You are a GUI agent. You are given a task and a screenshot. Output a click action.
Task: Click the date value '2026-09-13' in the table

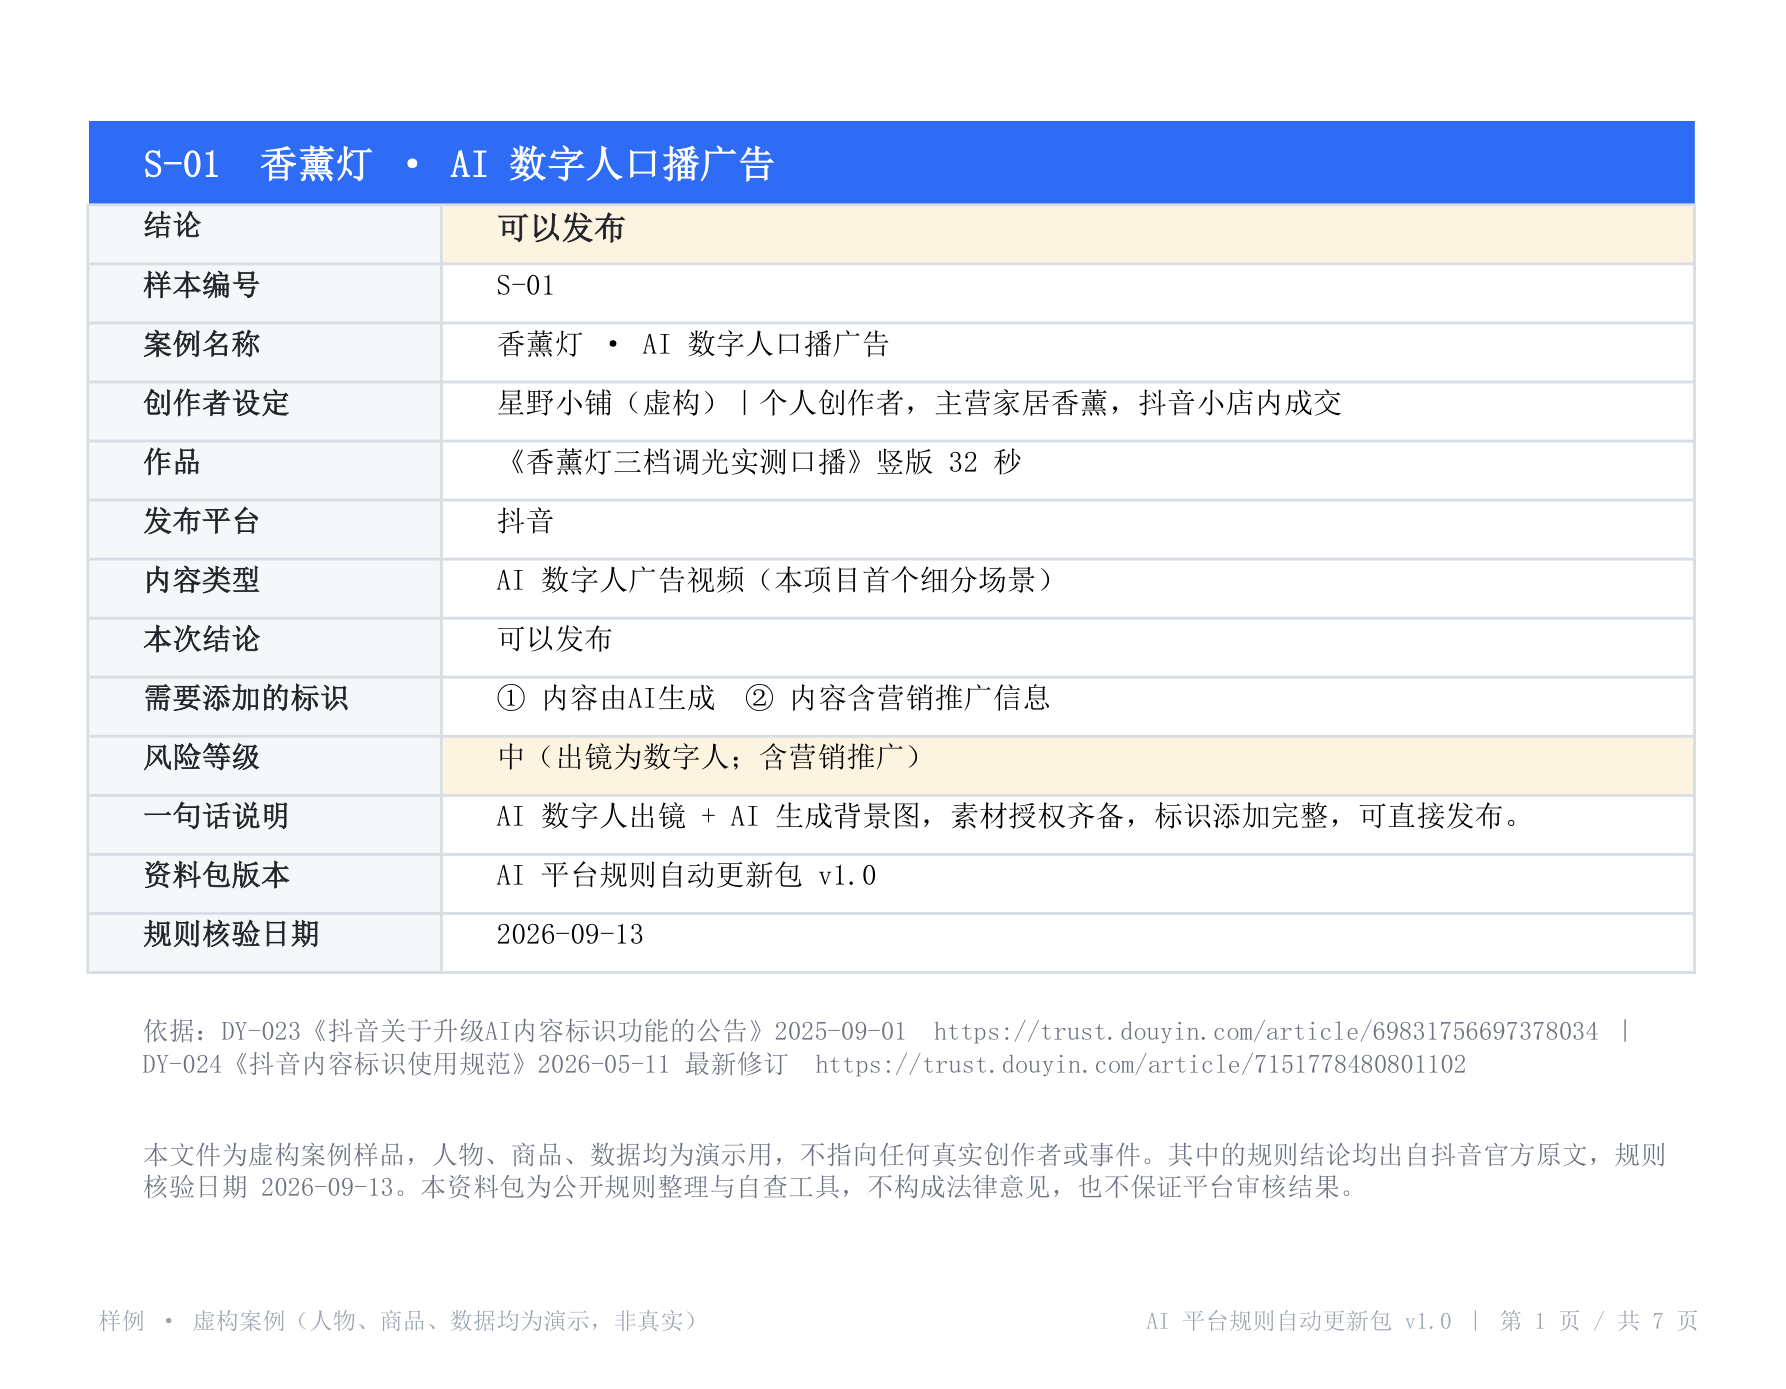click(x=570, y=935)
